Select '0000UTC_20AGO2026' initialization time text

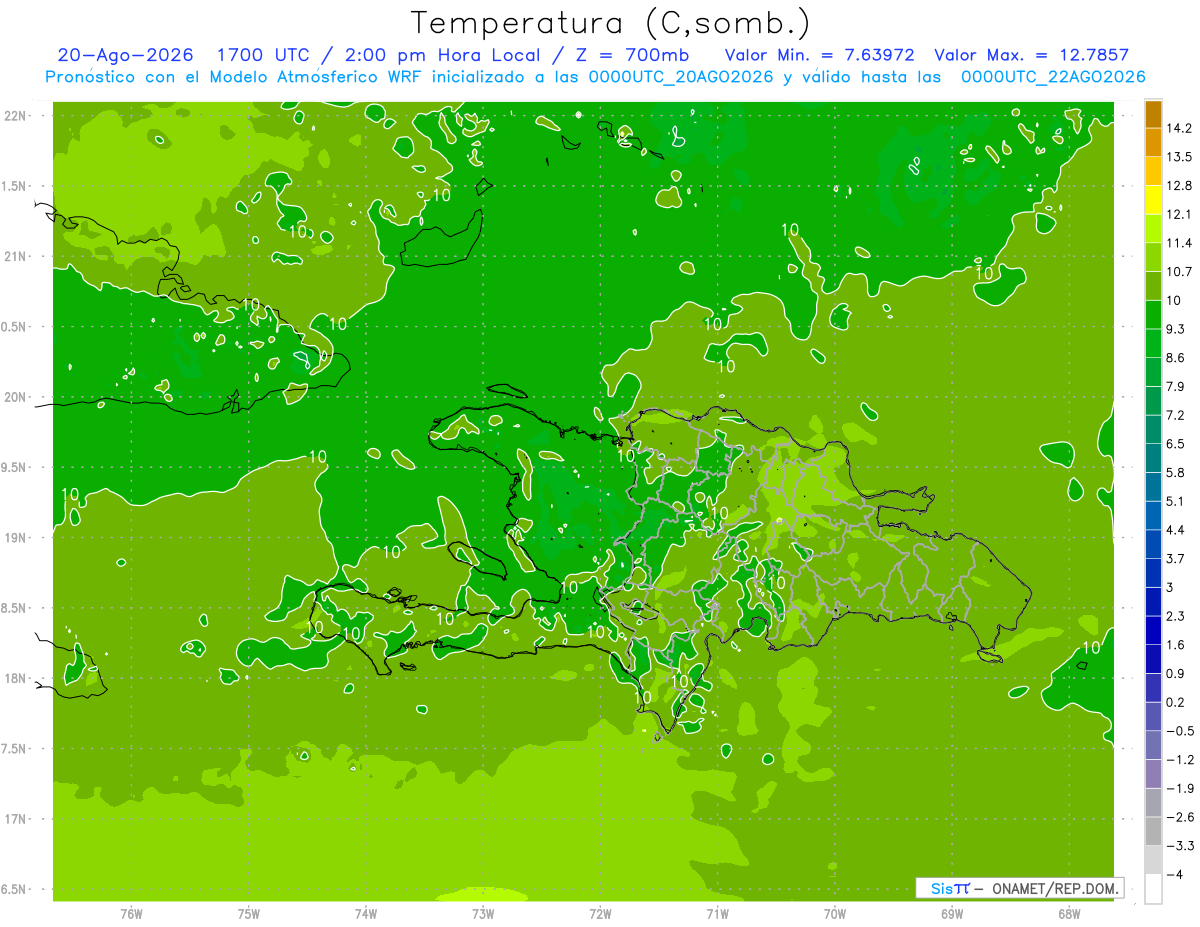[680, 77]
